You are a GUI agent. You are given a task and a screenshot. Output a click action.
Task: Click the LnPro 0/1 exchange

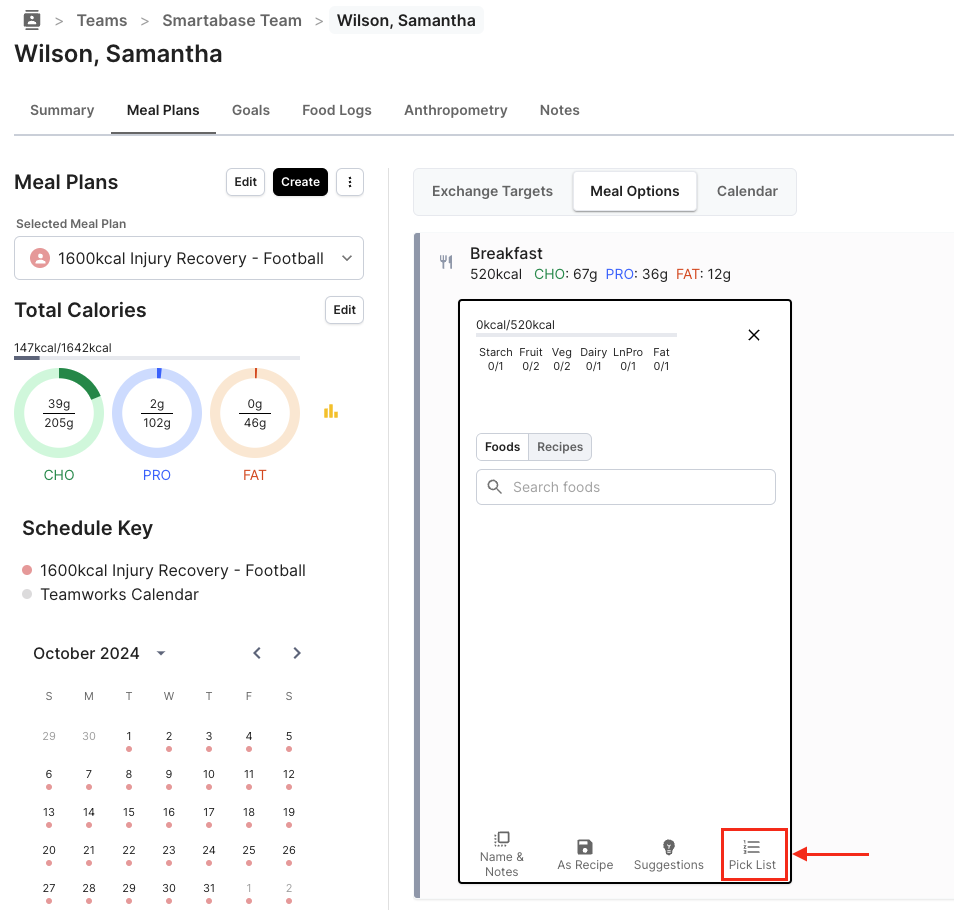point(628,359)
